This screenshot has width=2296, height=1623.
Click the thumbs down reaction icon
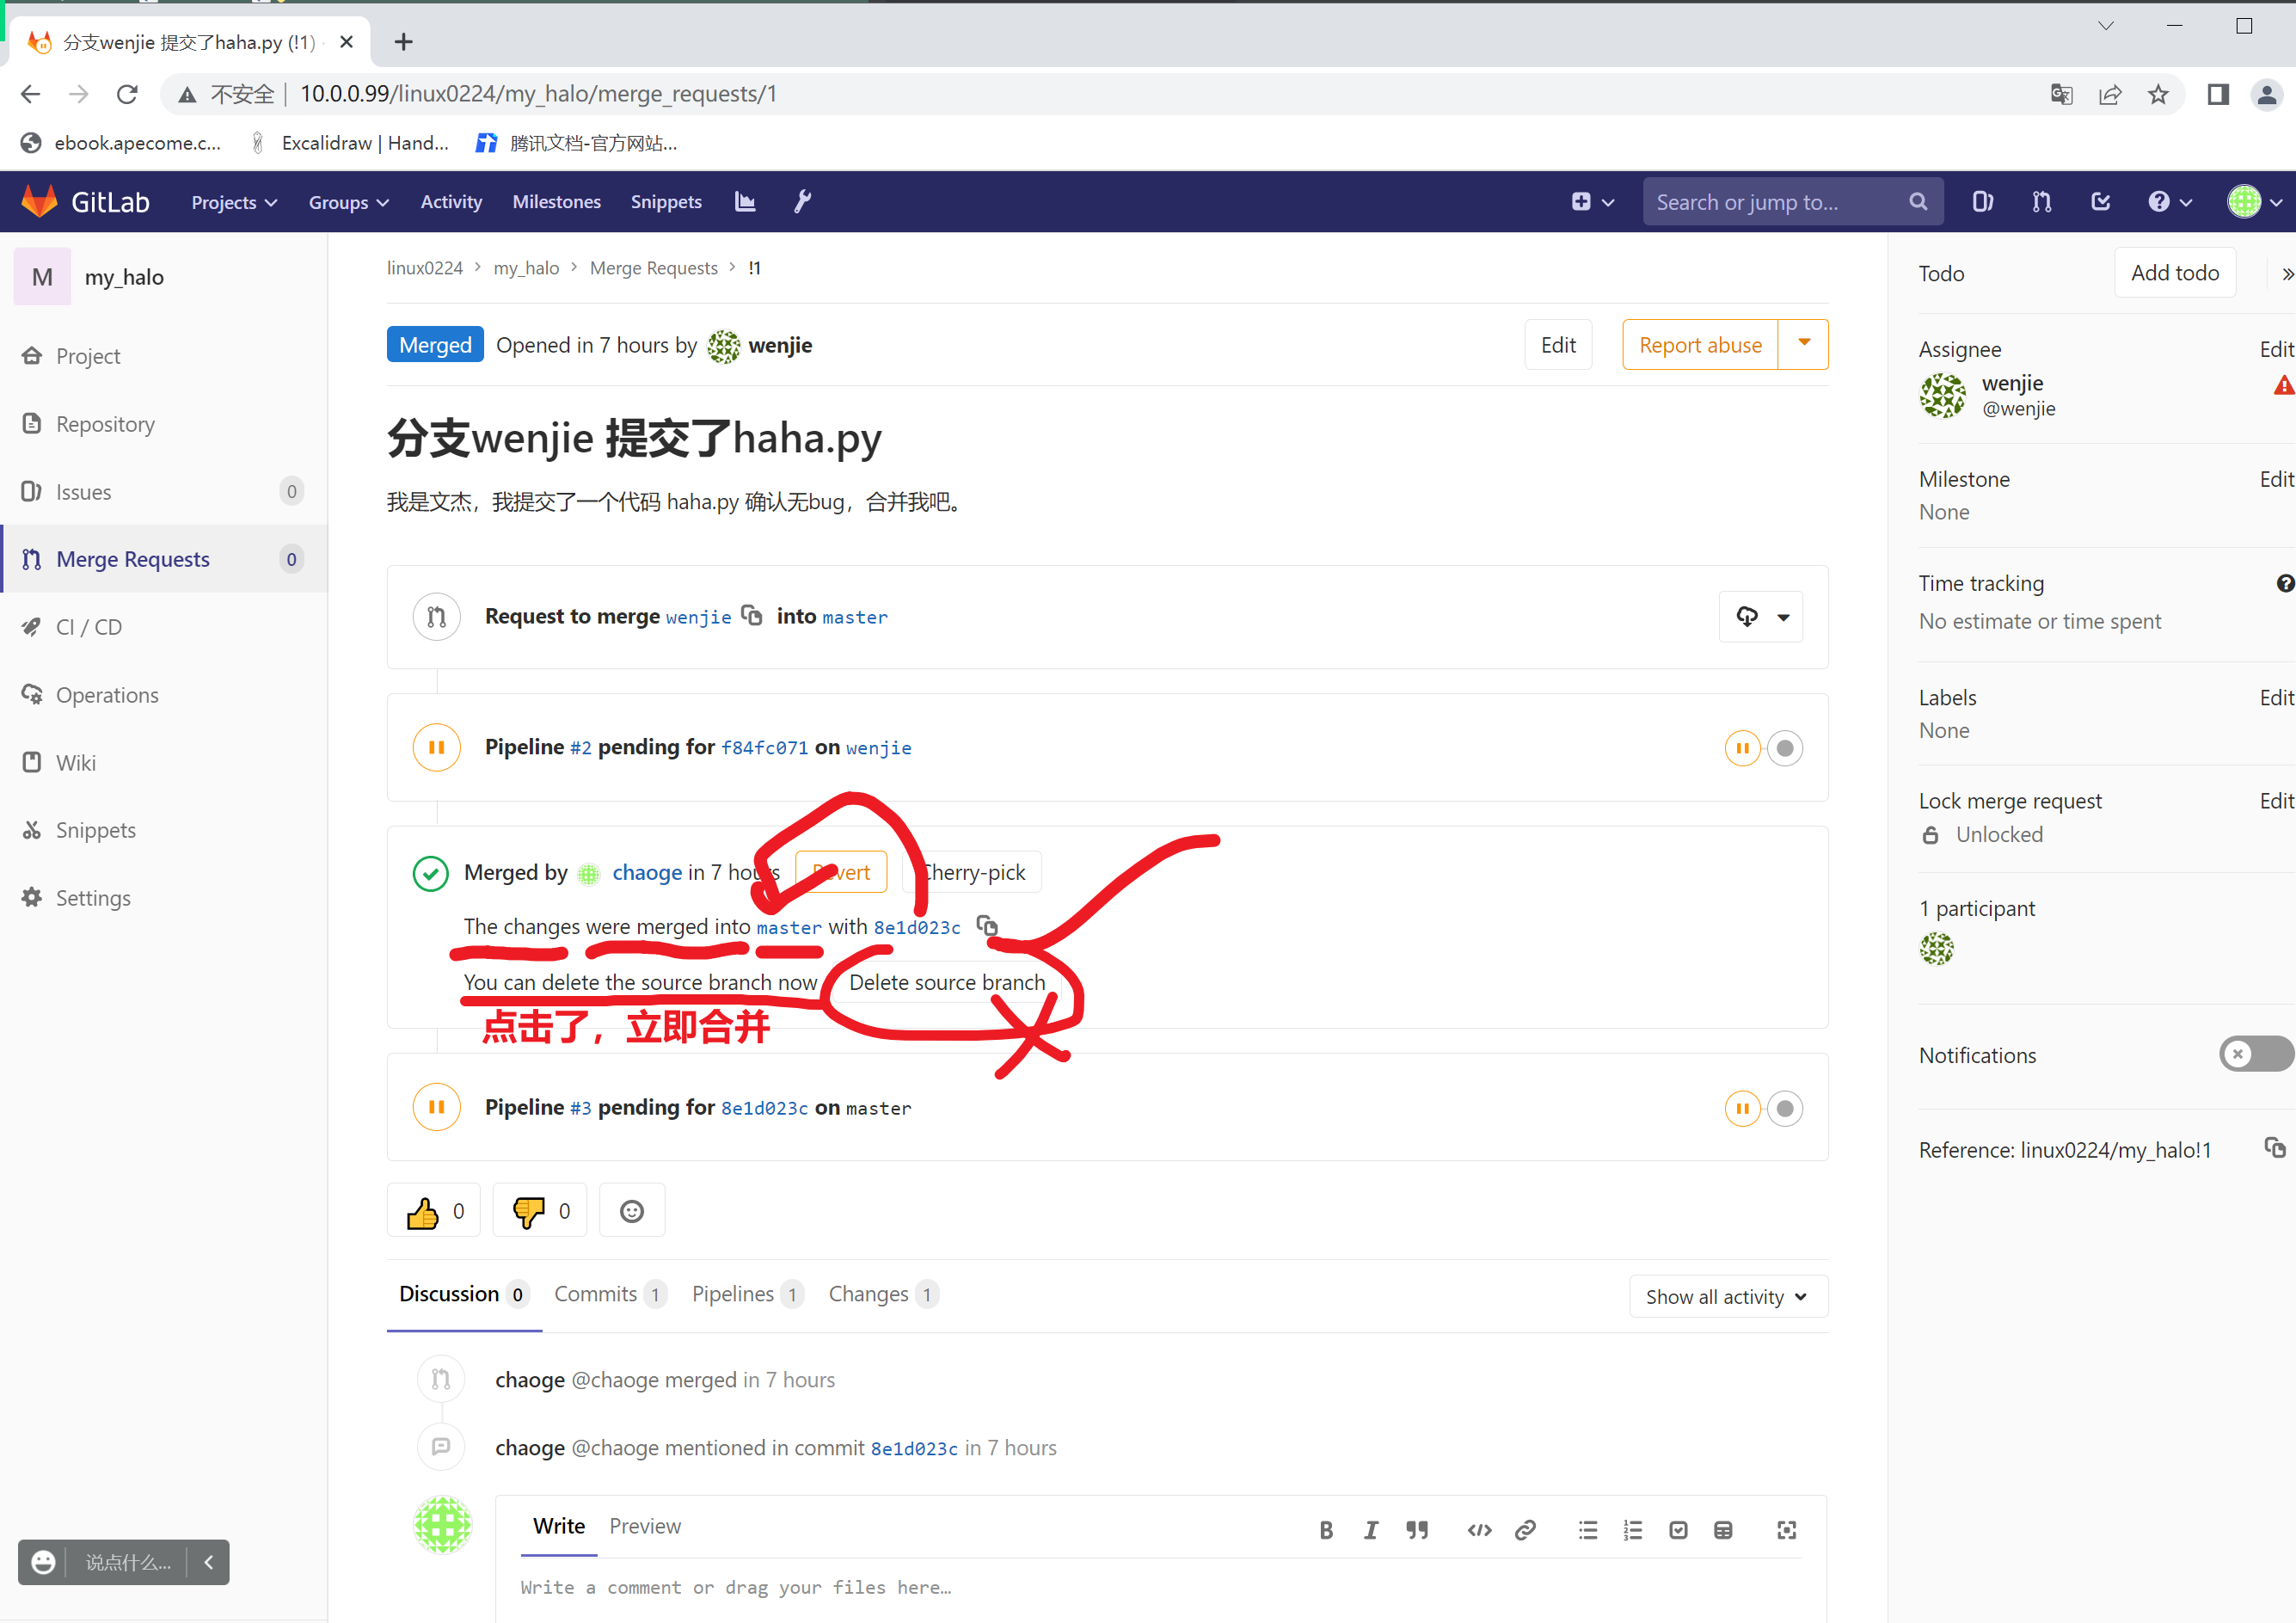pyautogui.click(x=528, y=1212)
